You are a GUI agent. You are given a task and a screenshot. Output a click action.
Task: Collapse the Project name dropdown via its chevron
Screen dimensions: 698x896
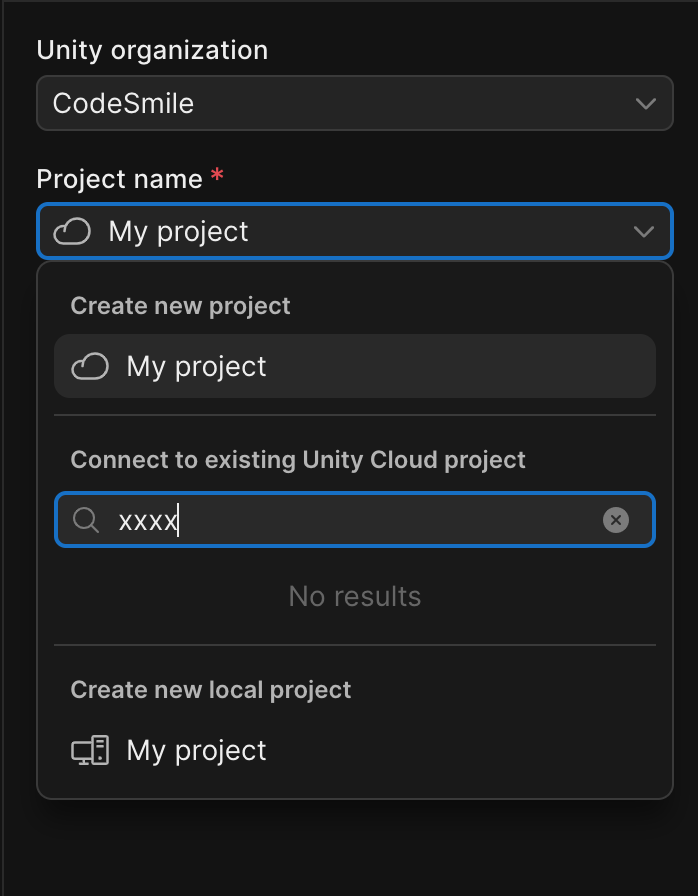point(645,232)
